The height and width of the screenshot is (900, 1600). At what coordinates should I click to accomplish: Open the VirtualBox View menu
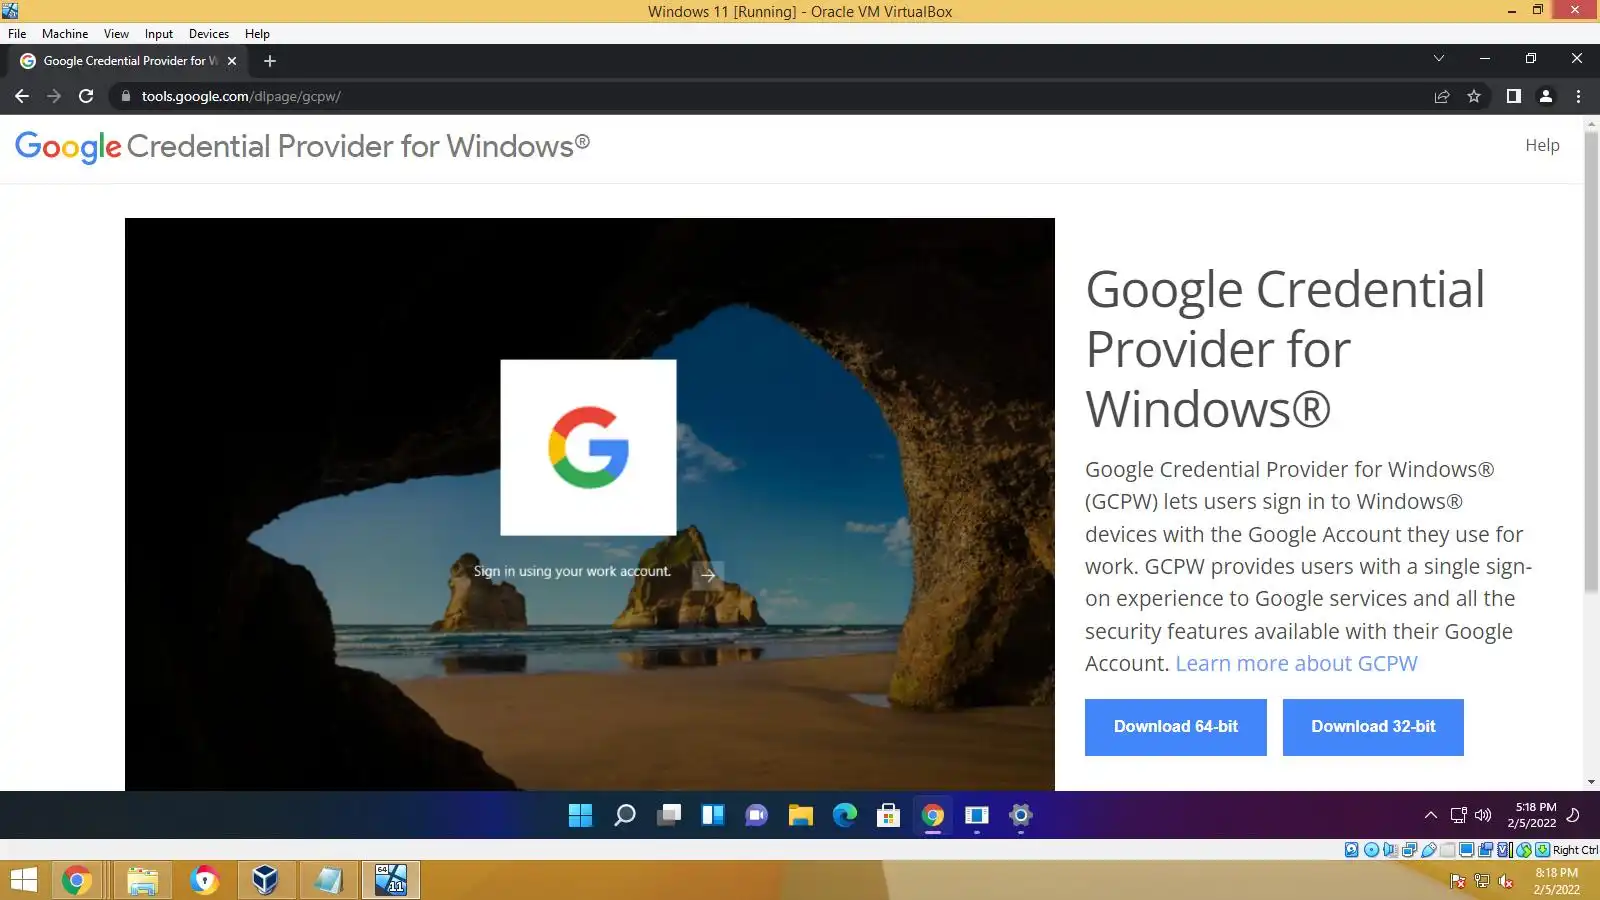click(x=116, y=33)
